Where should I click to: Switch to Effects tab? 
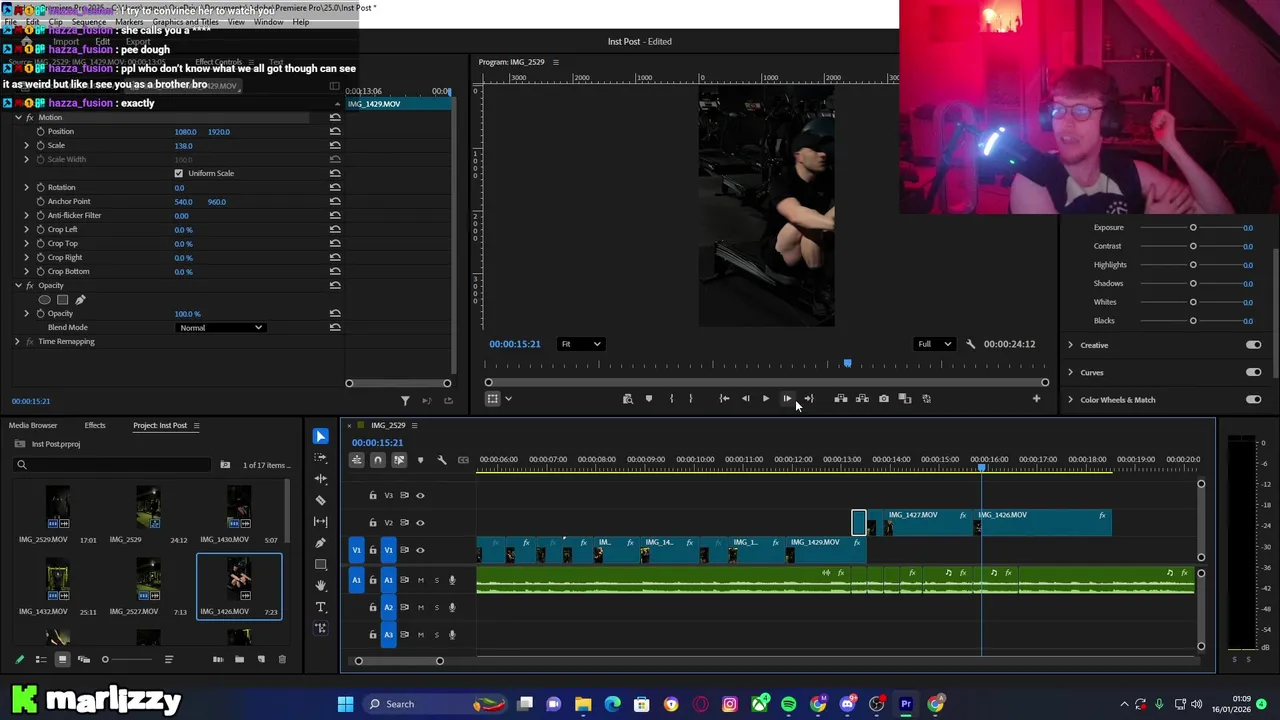[x=95, y=425]
